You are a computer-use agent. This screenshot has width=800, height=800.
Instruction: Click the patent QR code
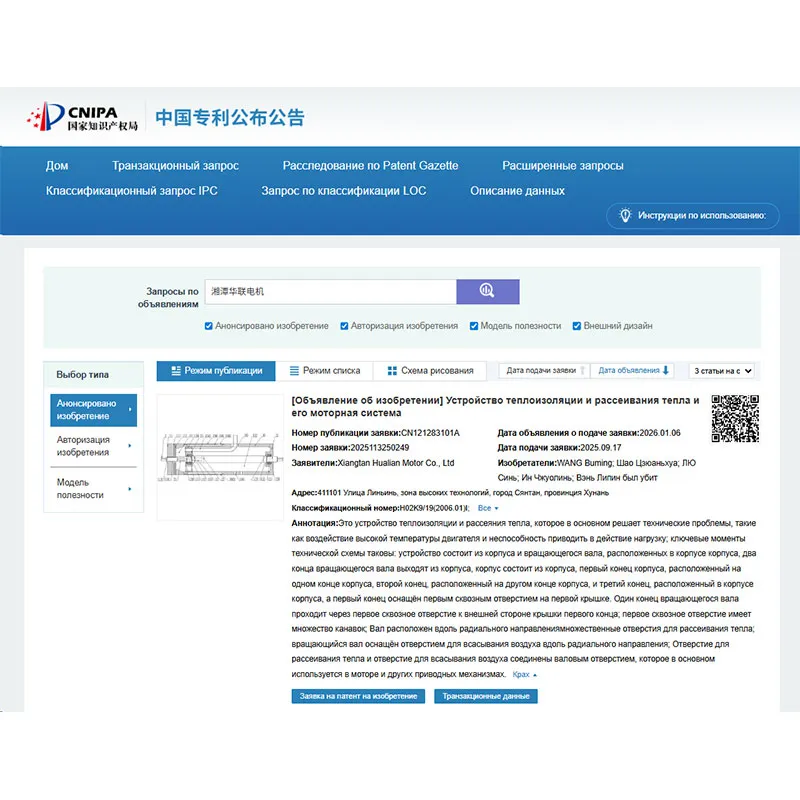pos(735,418)
